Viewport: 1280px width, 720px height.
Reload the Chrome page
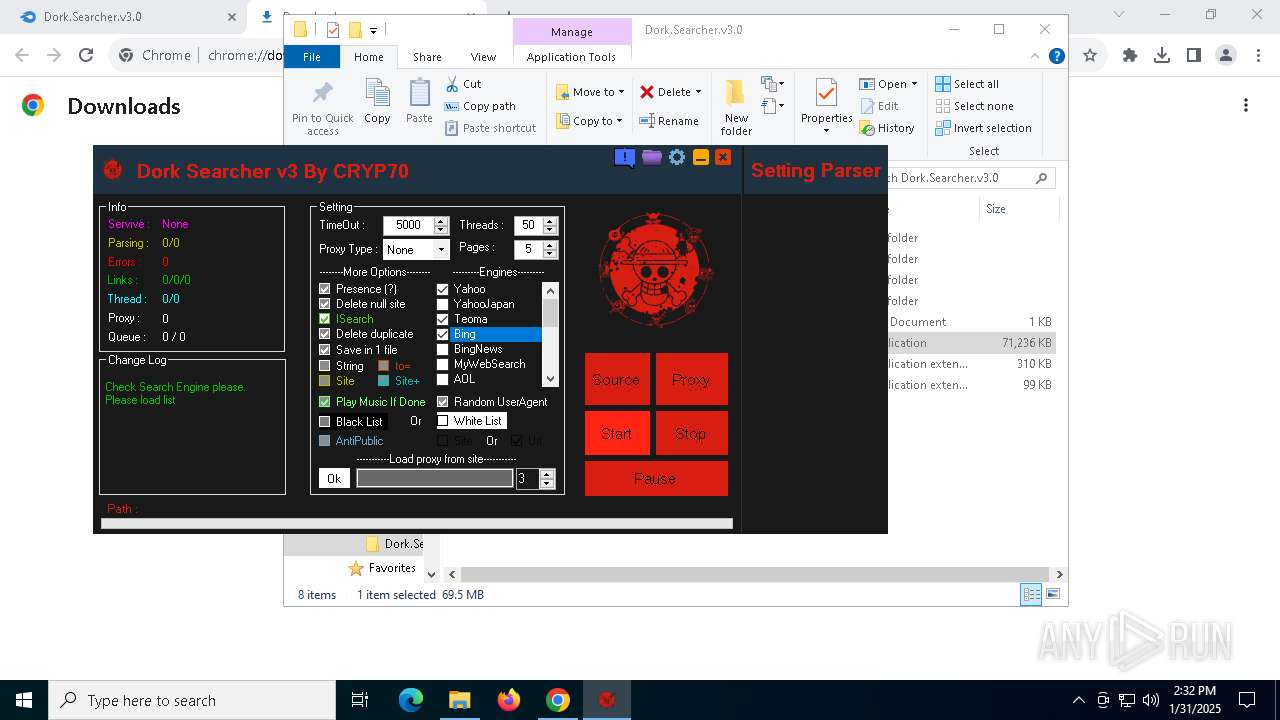click(x=86, y=56)
